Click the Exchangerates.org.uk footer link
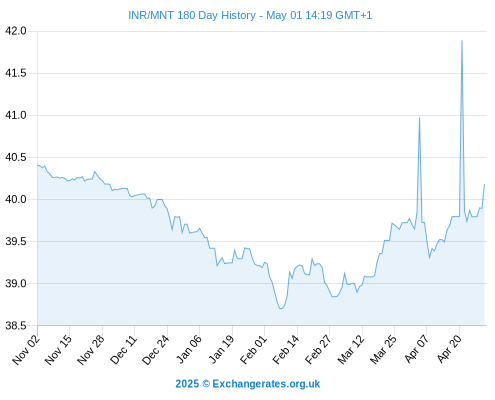 point(266,384)
